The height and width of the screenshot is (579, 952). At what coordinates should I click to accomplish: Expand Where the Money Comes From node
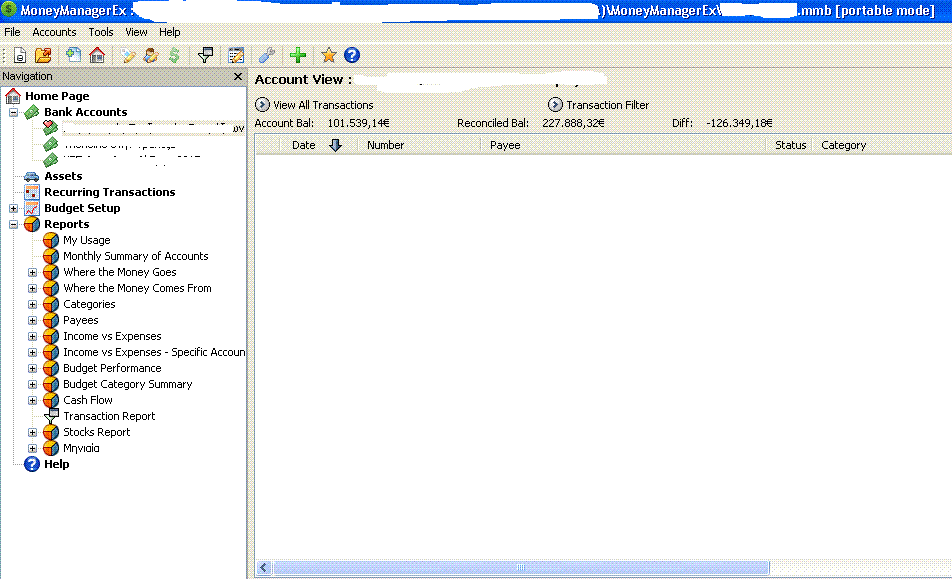[33, 288]
